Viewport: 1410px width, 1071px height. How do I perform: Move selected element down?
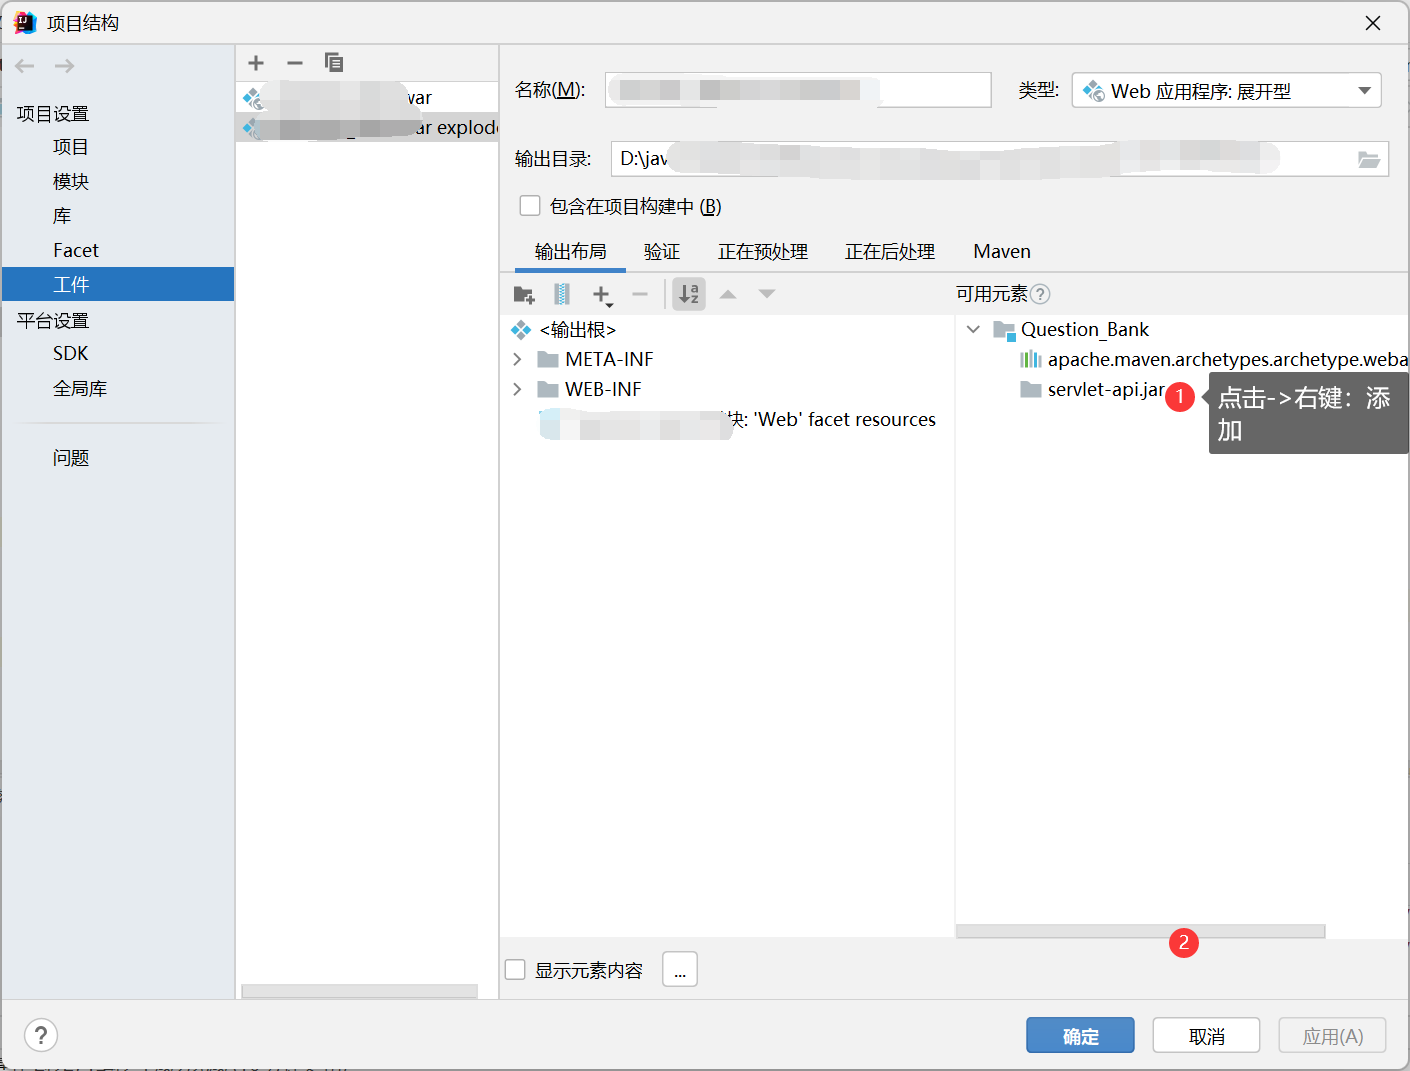767,294
